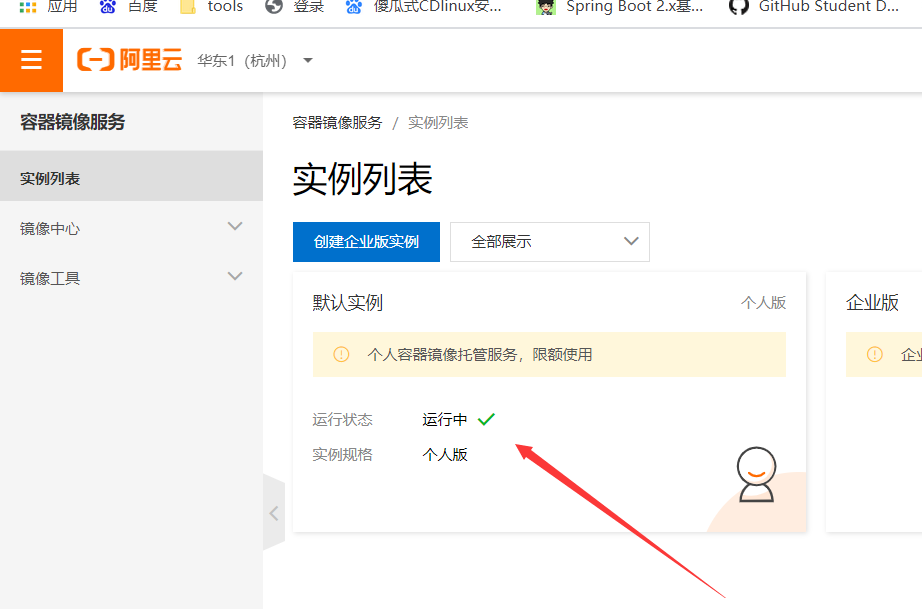Click the Alibaba Cloud logo
922x609 pixels.
129,61
